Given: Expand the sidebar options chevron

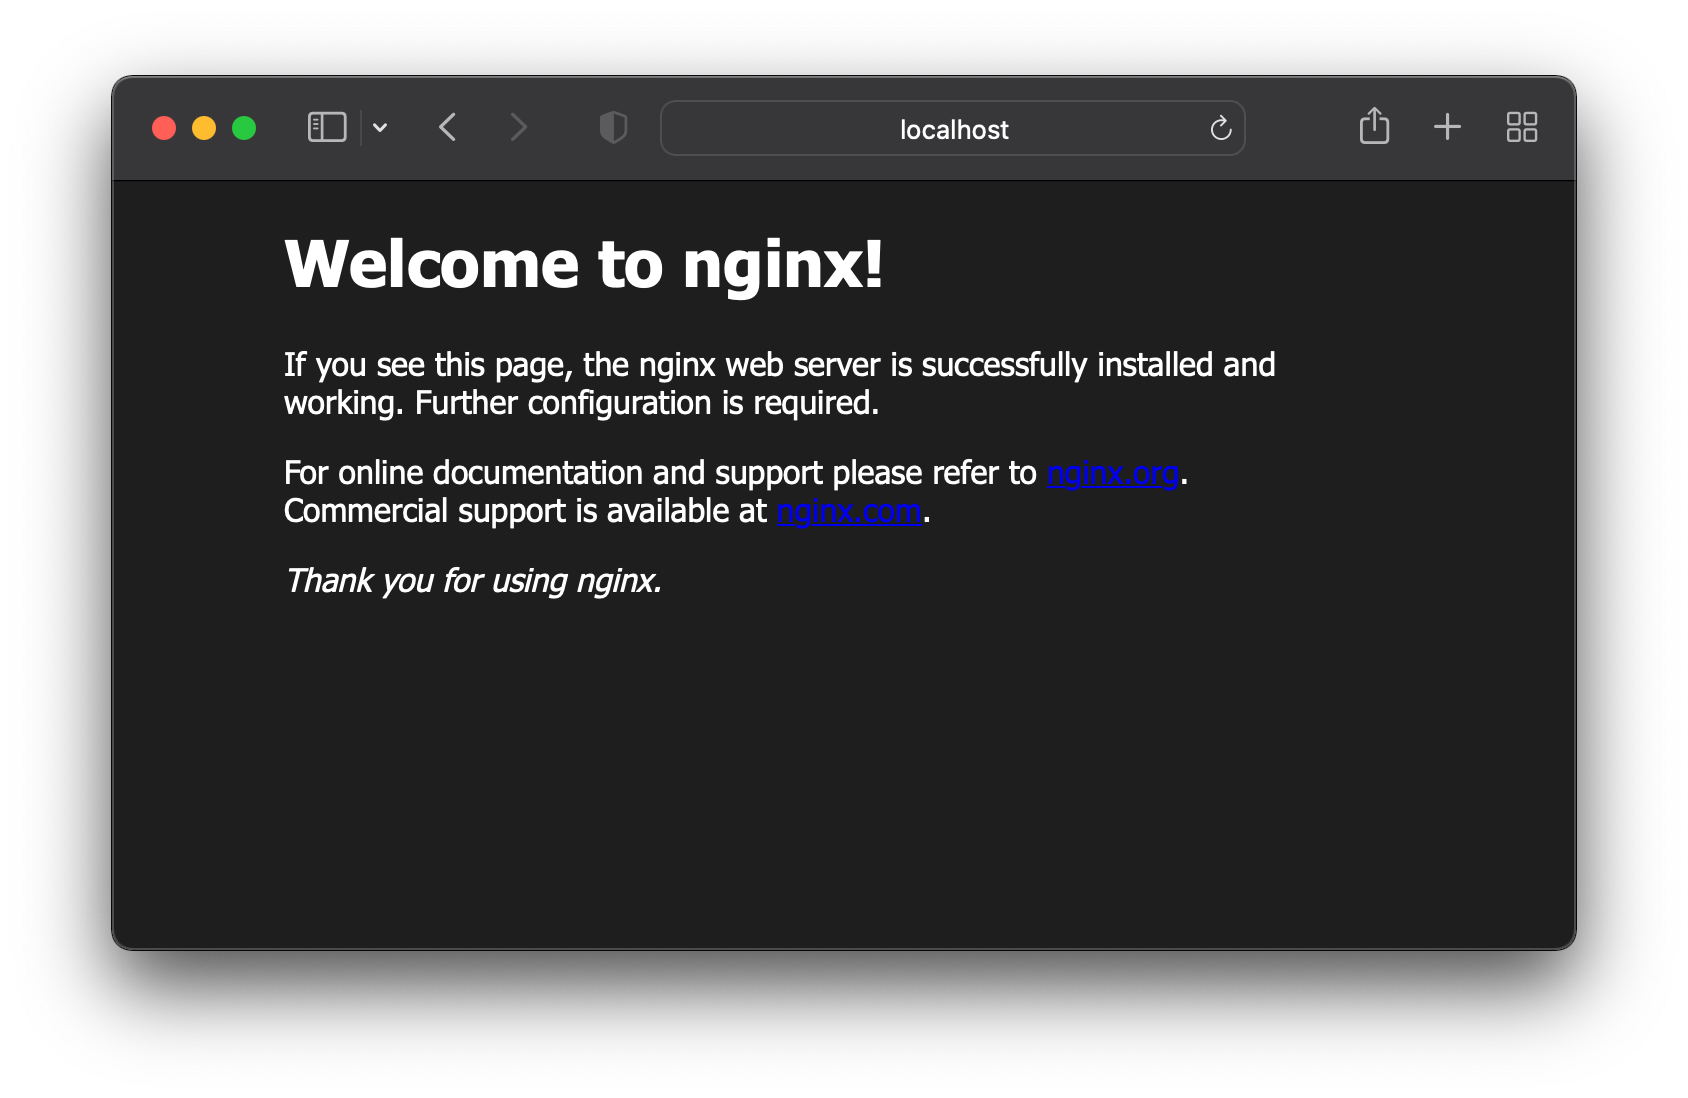Looking at the screenshot, I should 380,127.
